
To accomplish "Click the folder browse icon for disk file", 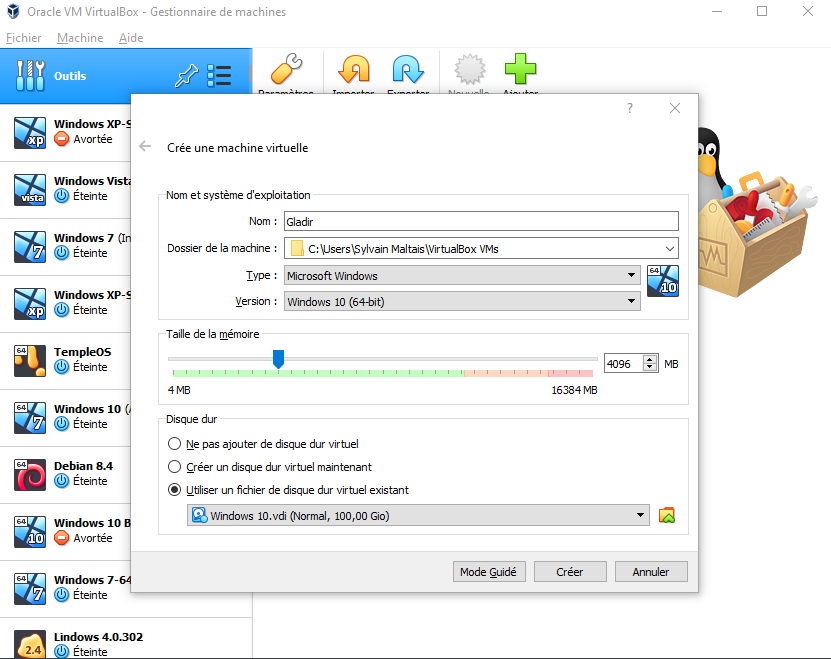I will tap(667, 515).
